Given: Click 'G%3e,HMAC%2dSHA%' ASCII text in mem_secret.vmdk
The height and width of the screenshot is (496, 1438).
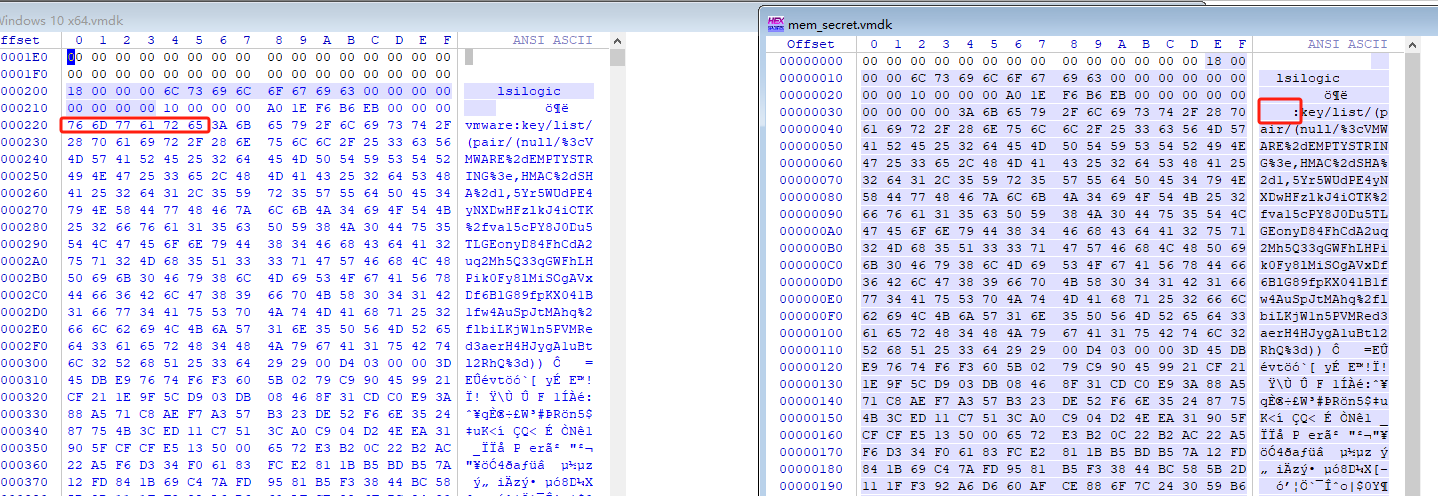Looking at the screenshot, I should (x=1323, y=163).
